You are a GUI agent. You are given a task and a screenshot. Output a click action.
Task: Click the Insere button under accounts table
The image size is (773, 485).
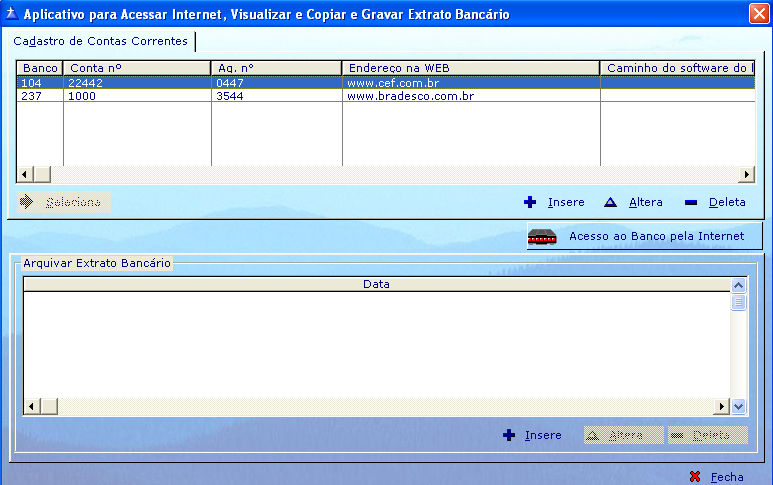pyautogui.click(x=555, y=202)
